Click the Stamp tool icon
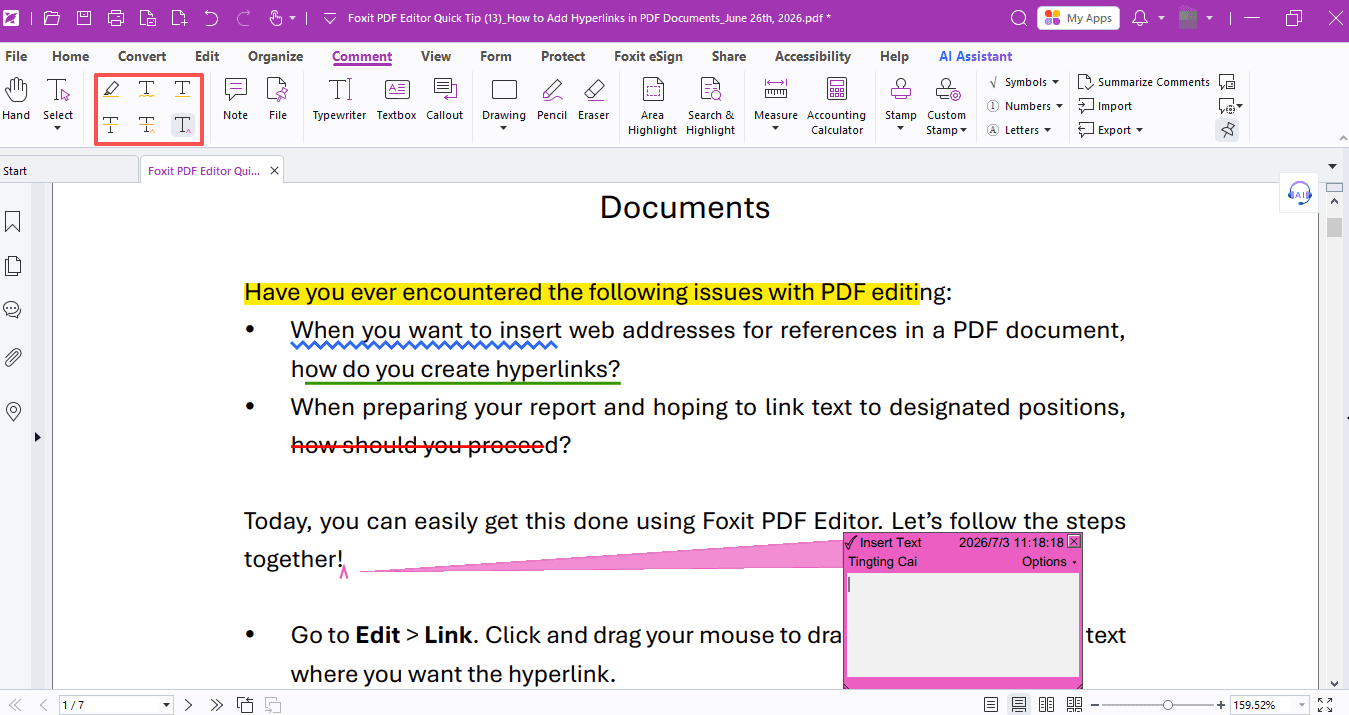This screenshot has height=715, width=1349. pyautogui.click(x=901, y=91)
